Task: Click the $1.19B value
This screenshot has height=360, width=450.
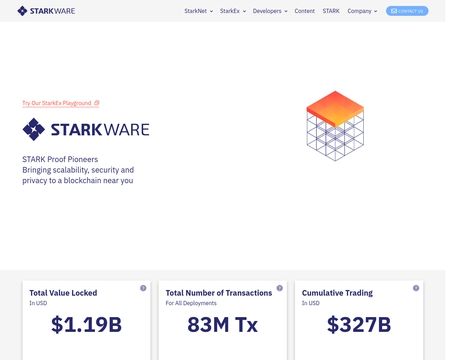Action: click(86, 324)
